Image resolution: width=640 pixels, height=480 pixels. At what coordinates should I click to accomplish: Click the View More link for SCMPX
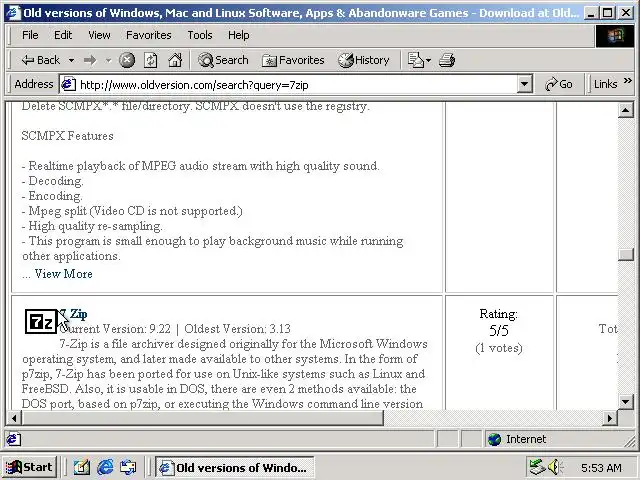coord(63,274)
